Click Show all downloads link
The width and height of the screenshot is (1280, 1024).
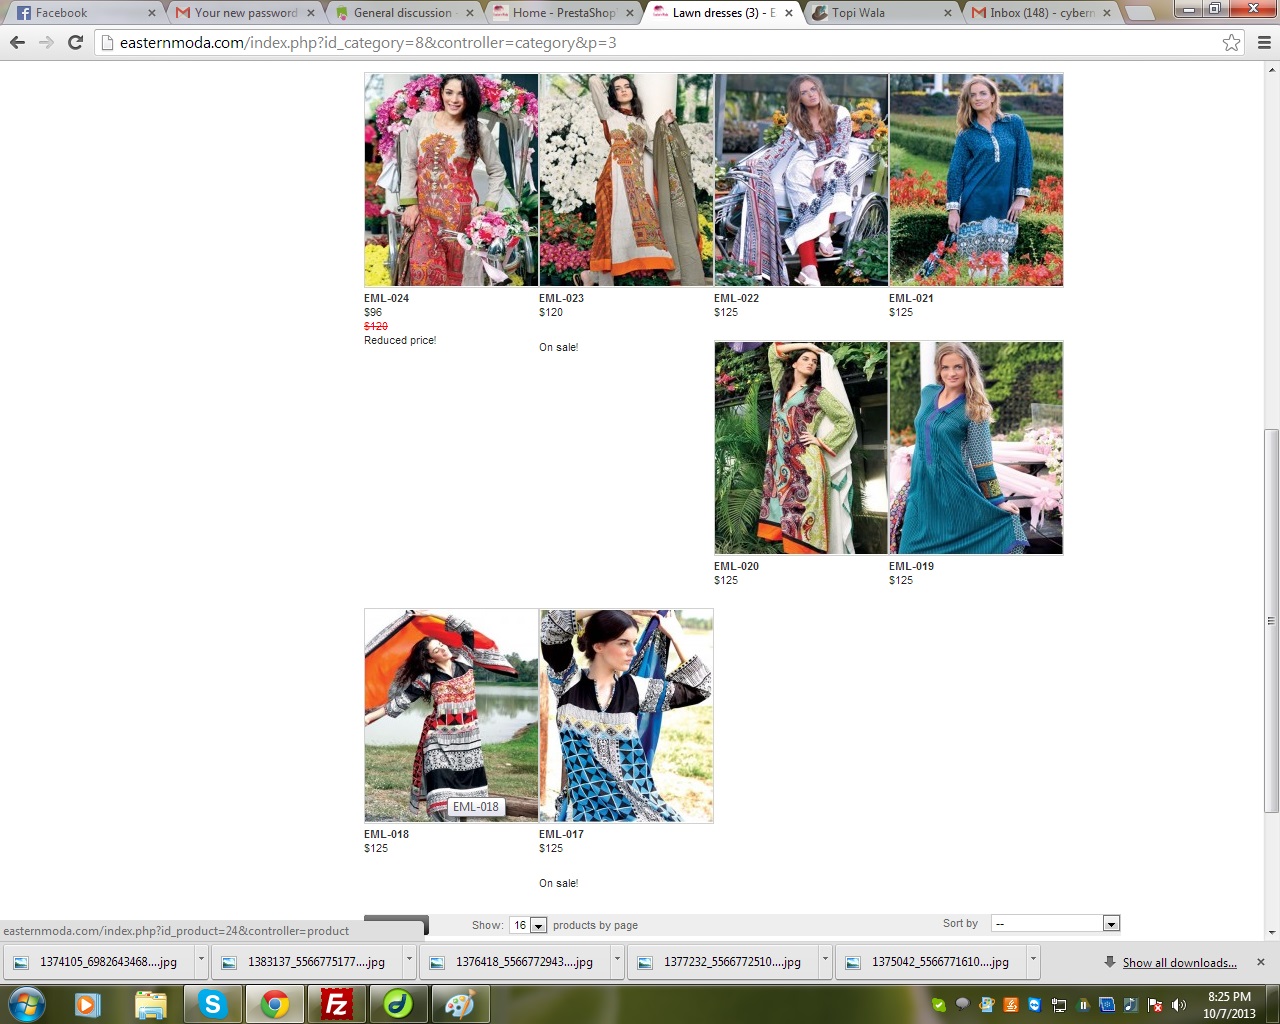[x=1179, y=963]
